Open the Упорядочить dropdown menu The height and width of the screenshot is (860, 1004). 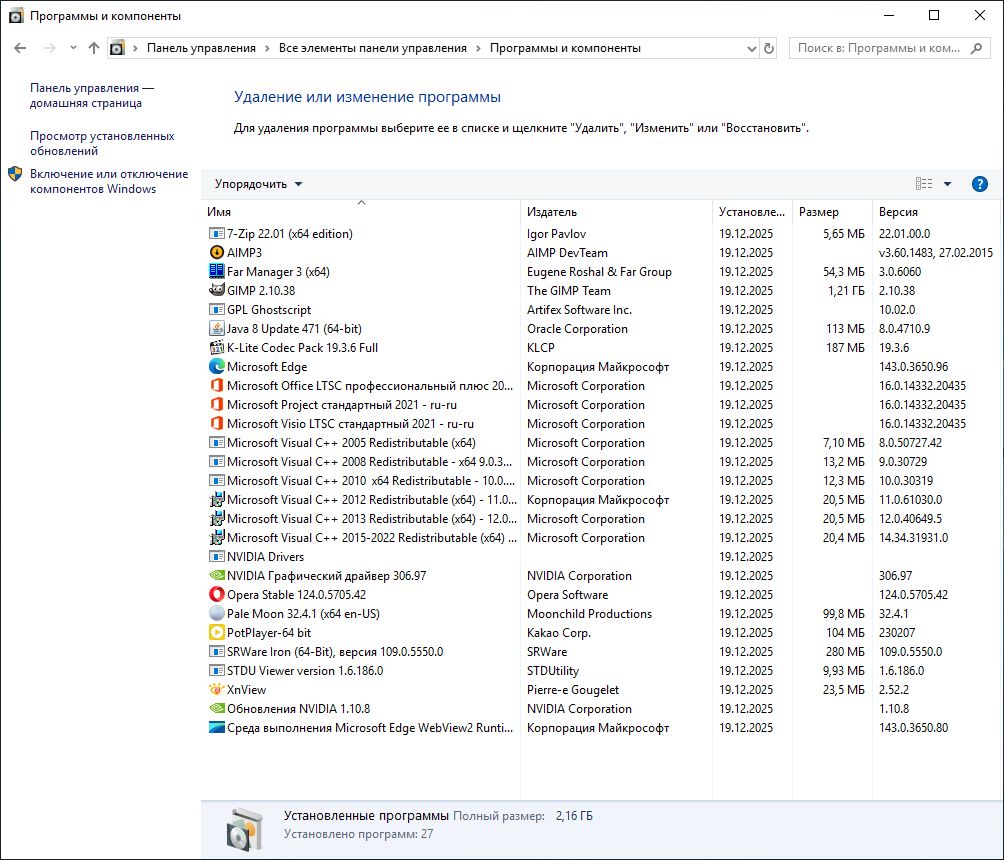coord(258,184)
